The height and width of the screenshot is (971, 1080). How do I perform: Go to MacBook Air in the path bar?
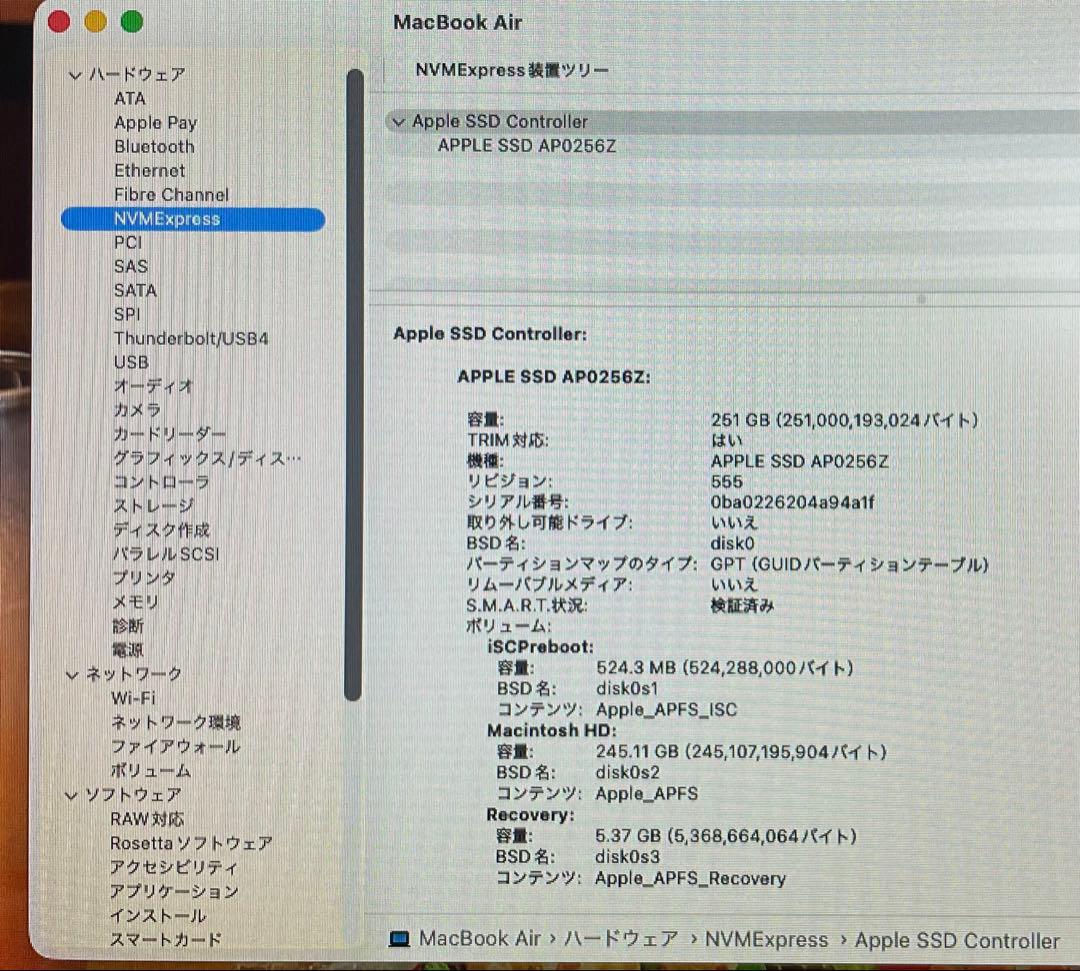(x=479, y=939)
